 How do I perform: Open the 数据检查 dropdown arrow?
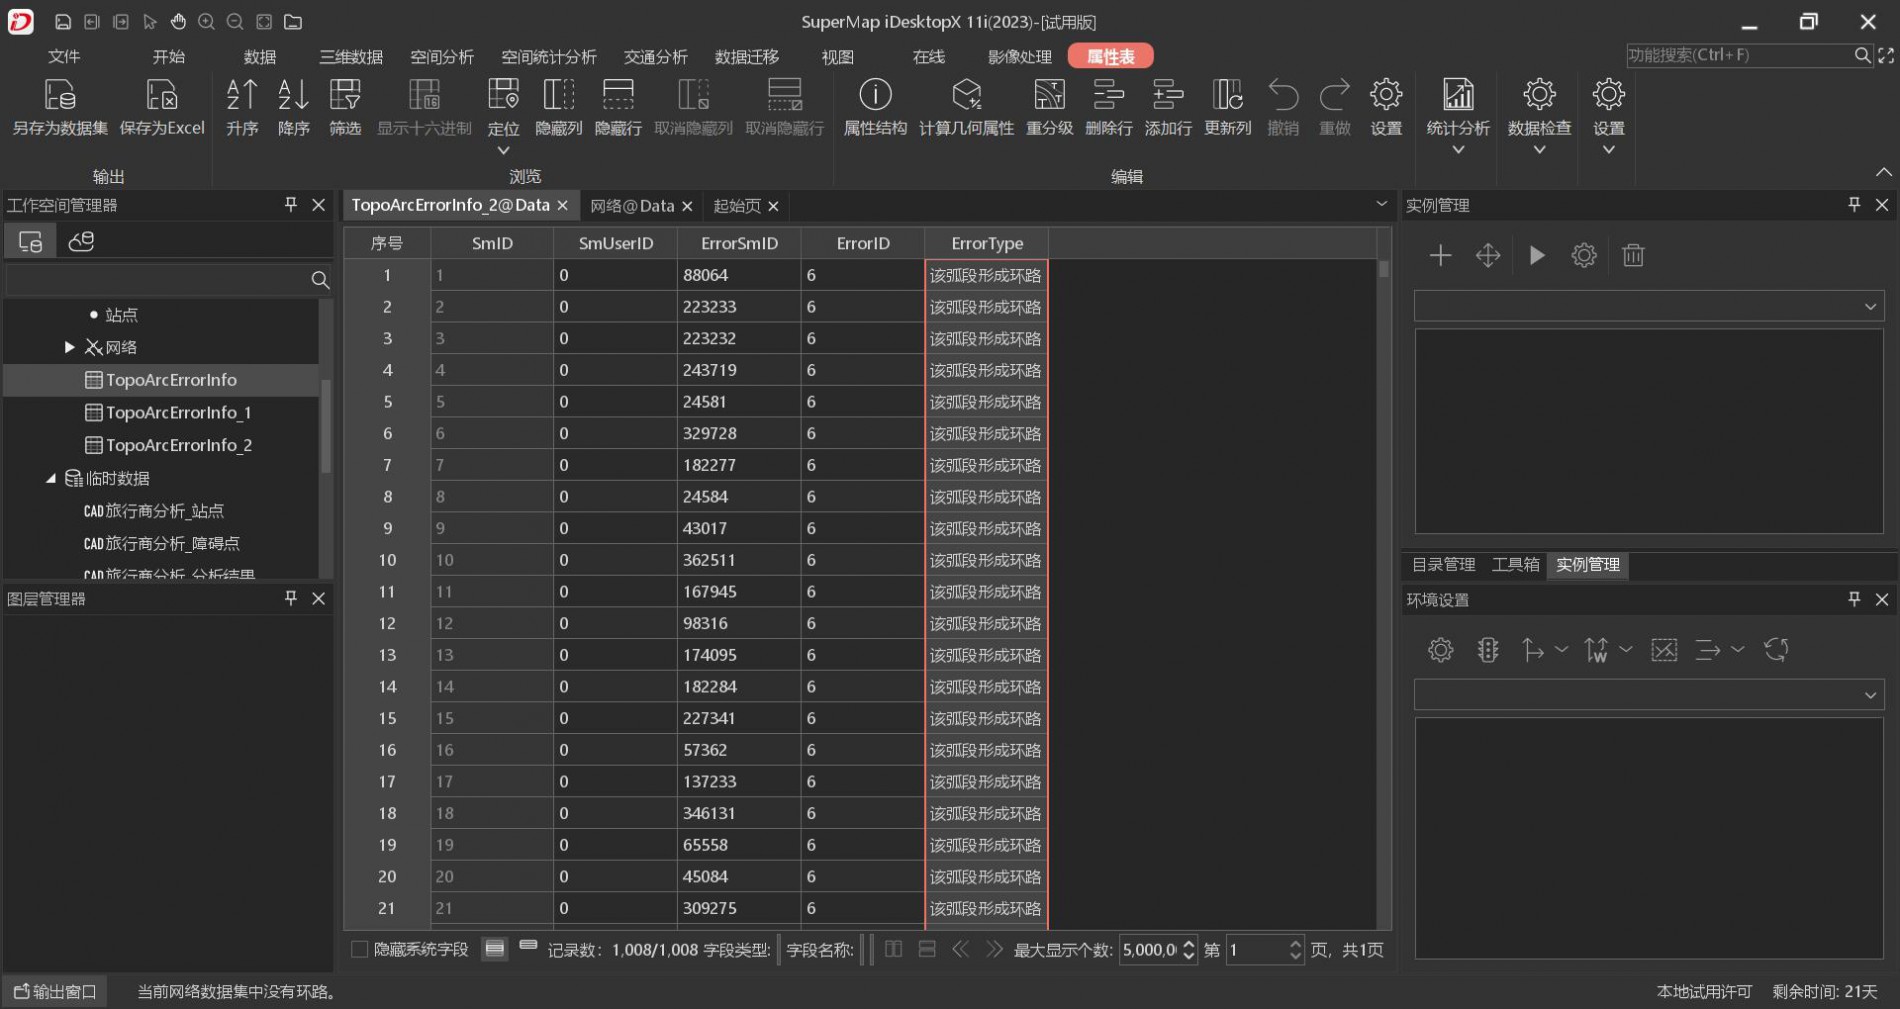tap(1539, 150)
